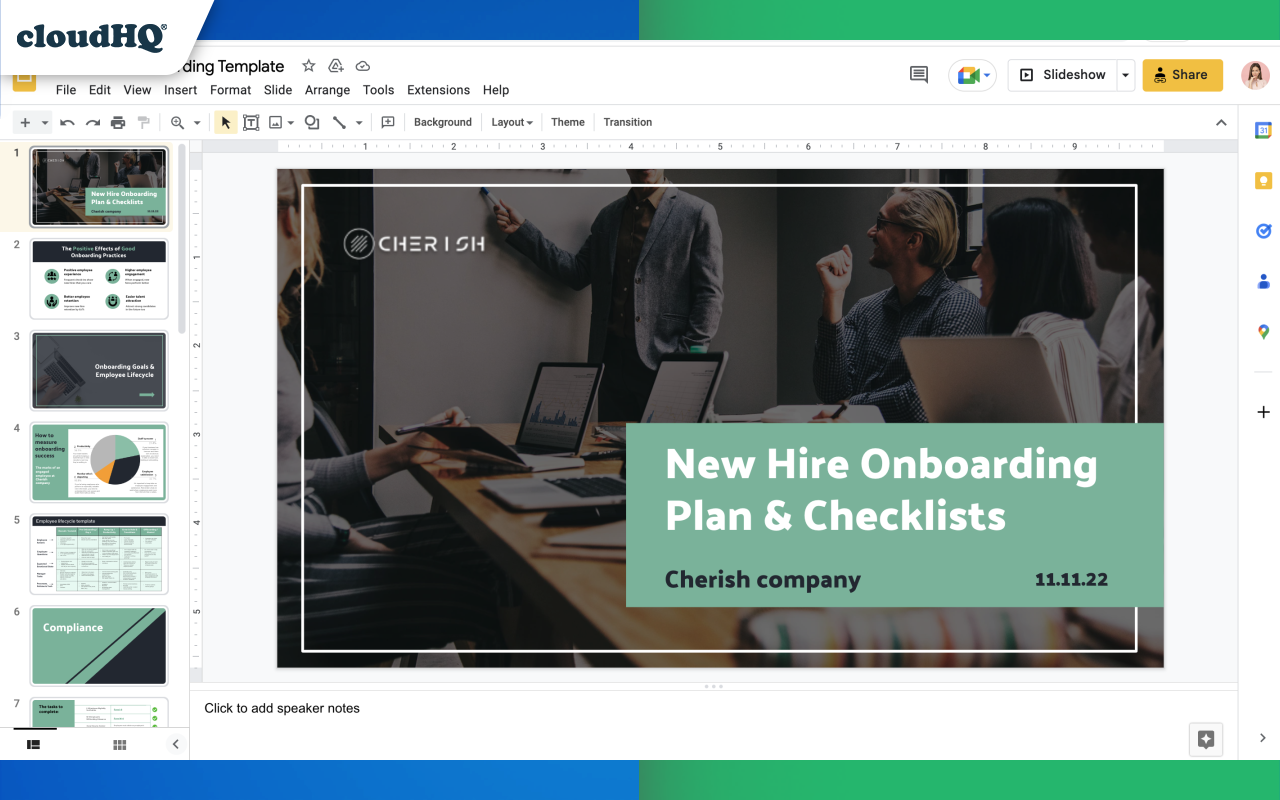Open Google Keep from the side panel
Image resolution: width=1280 pixels, height=800 pixels.
point(1262,180)
